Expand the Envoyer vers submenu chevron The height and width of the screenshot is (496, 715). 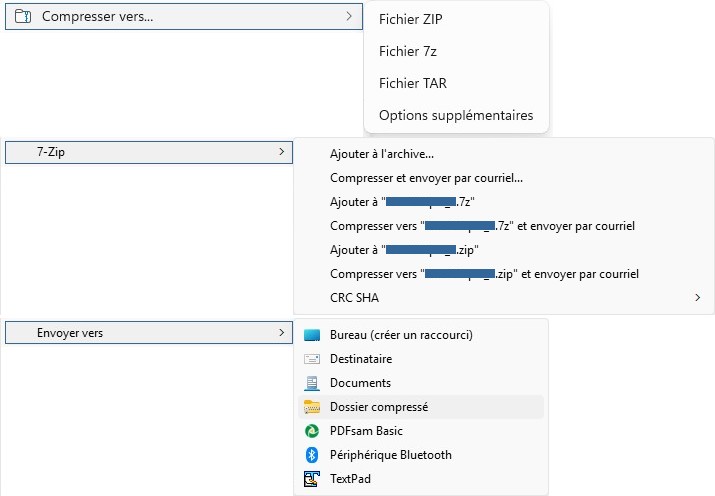[x=281, y=332]
